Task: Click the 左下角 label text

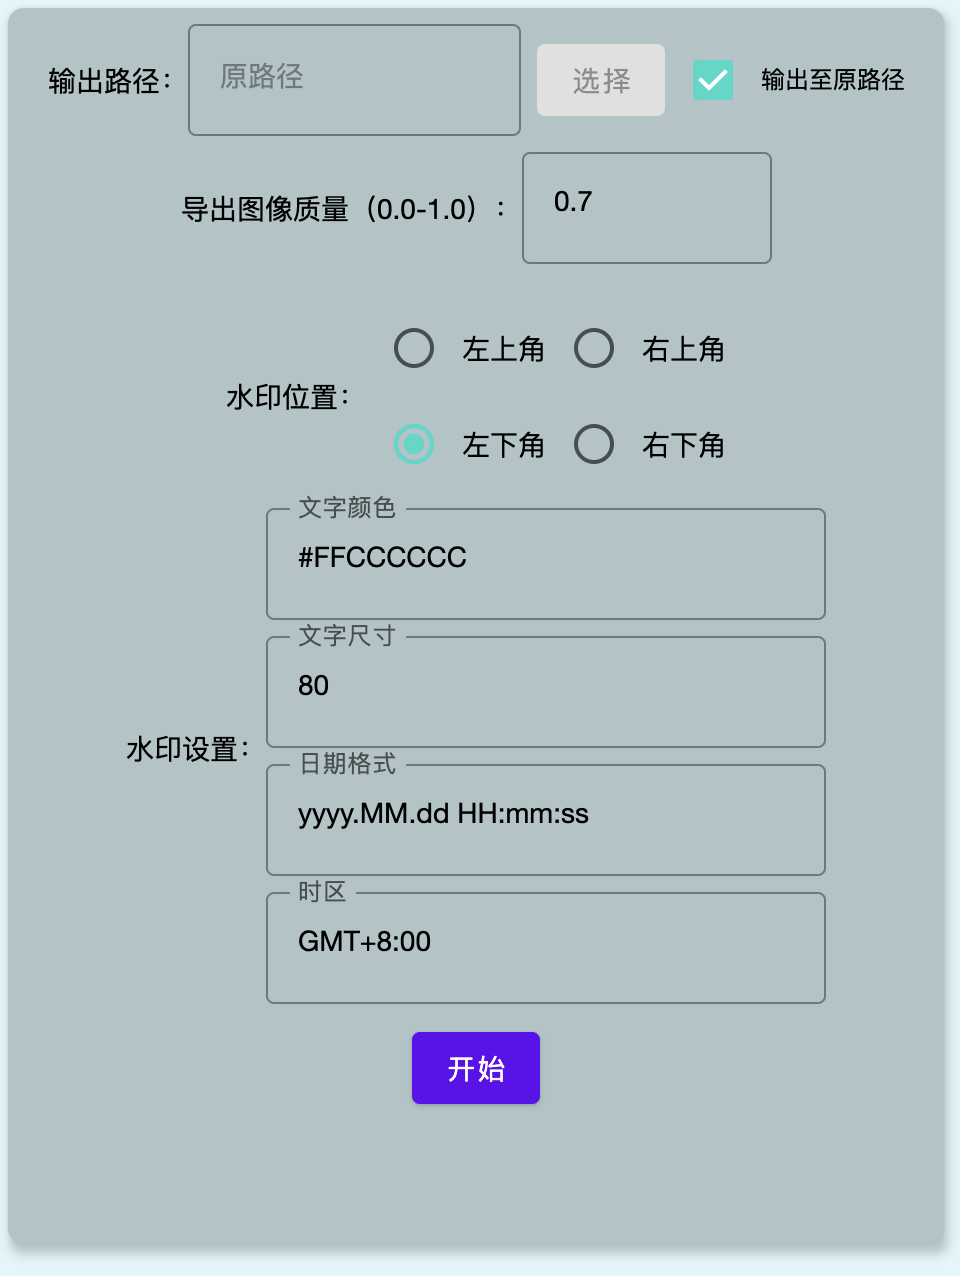Action: (x=503, y=445)
